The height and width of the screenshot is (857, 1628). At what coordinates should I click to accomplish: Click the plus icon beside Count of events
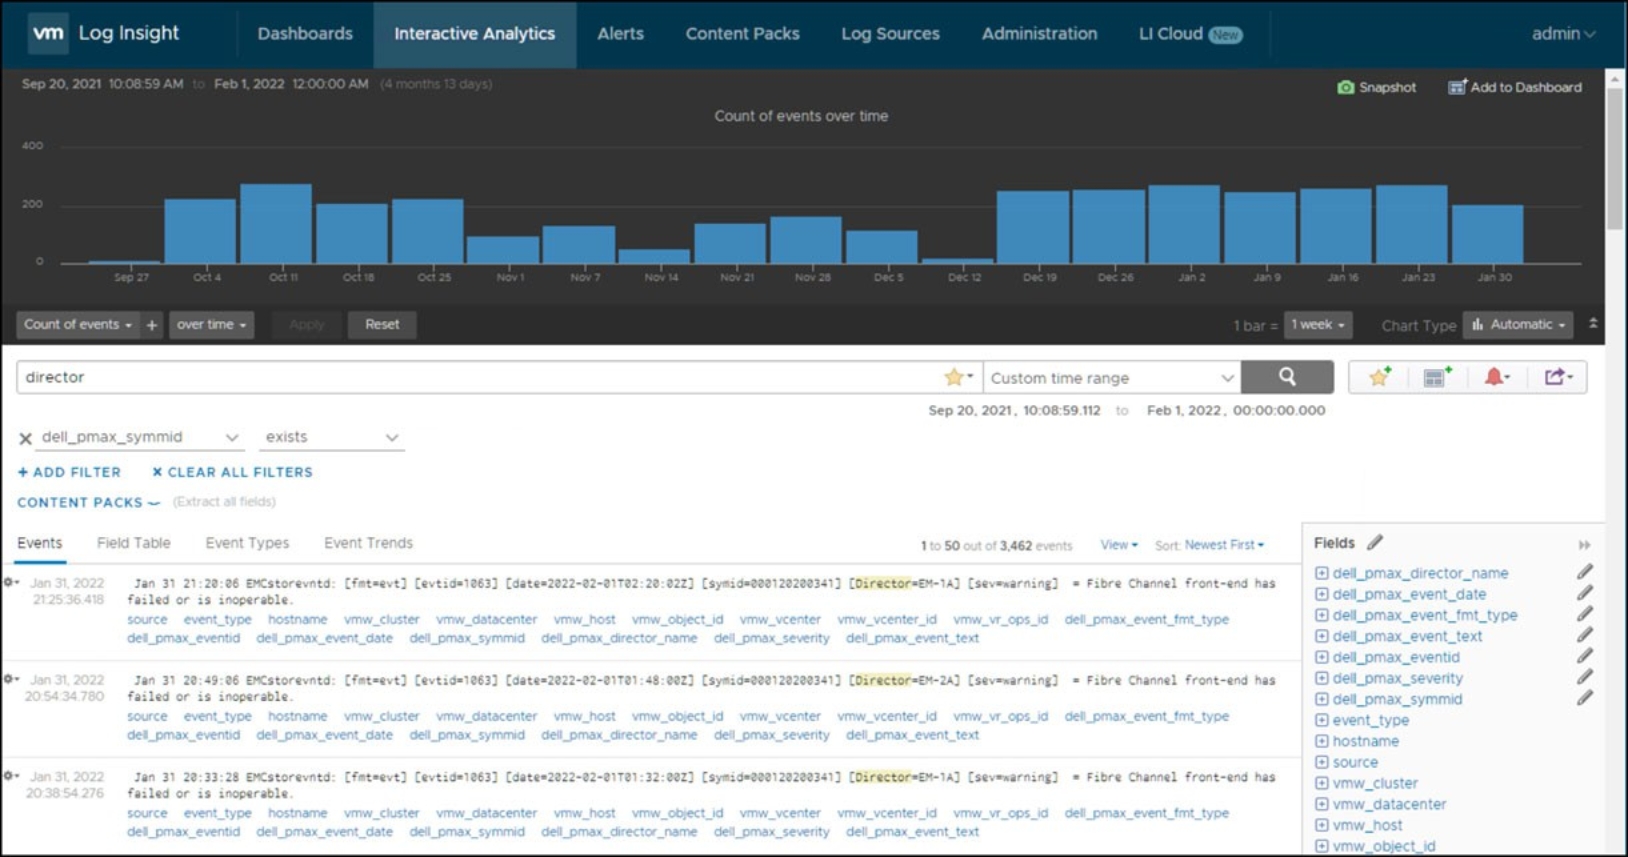tap(152, 325)
